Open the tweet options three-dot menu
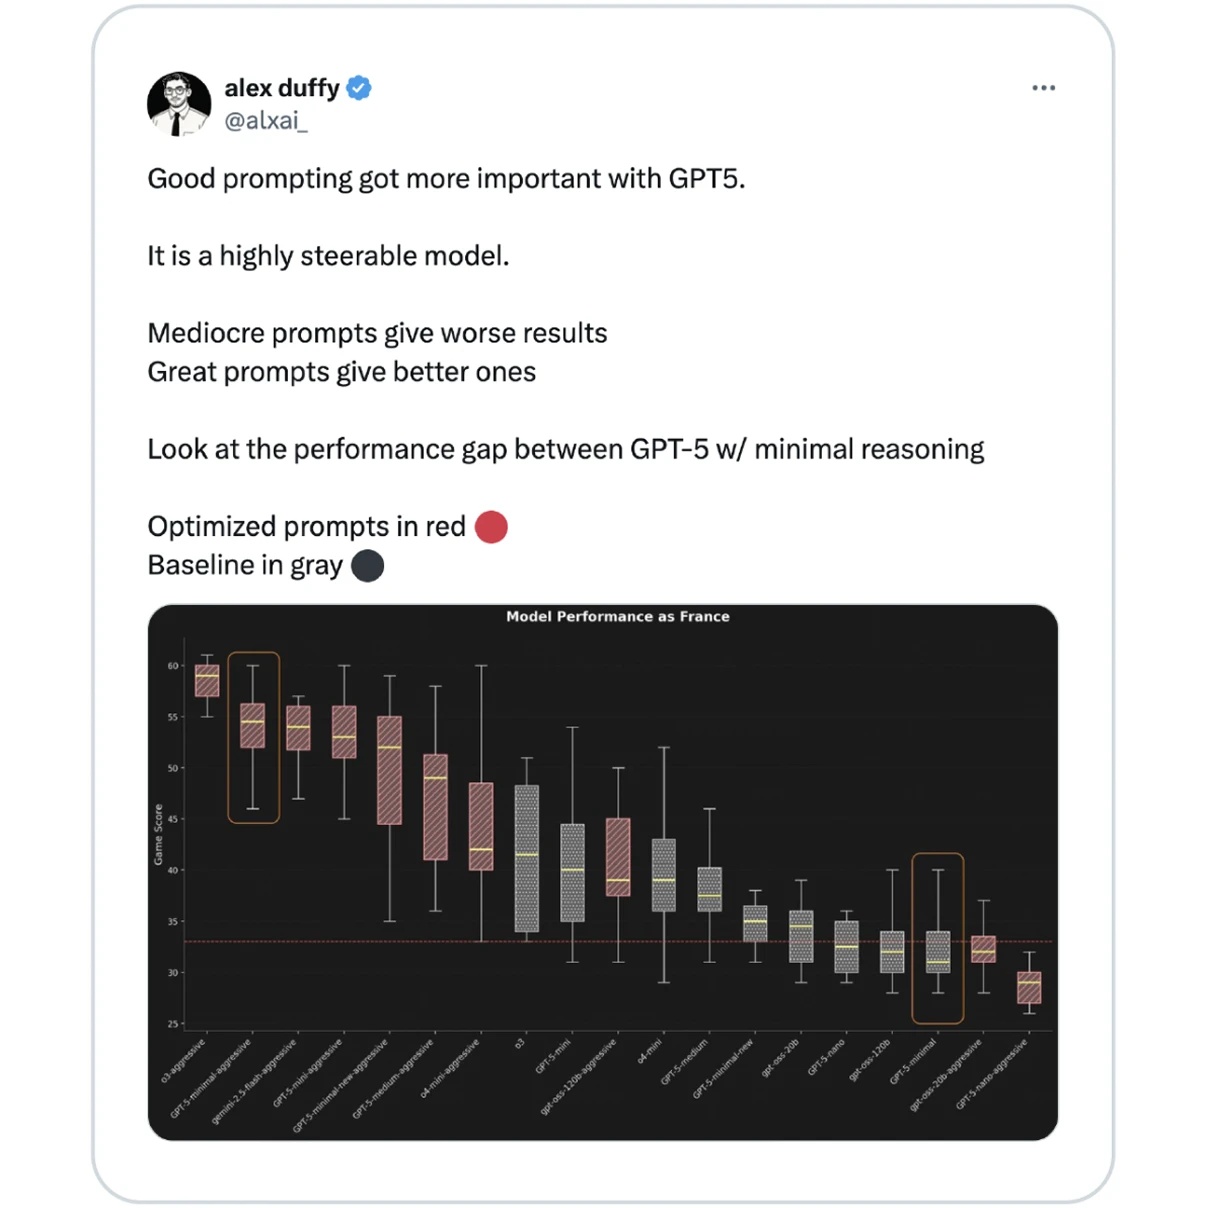The height and width of the screenshot is (1208, 1208). point(1044,88)
